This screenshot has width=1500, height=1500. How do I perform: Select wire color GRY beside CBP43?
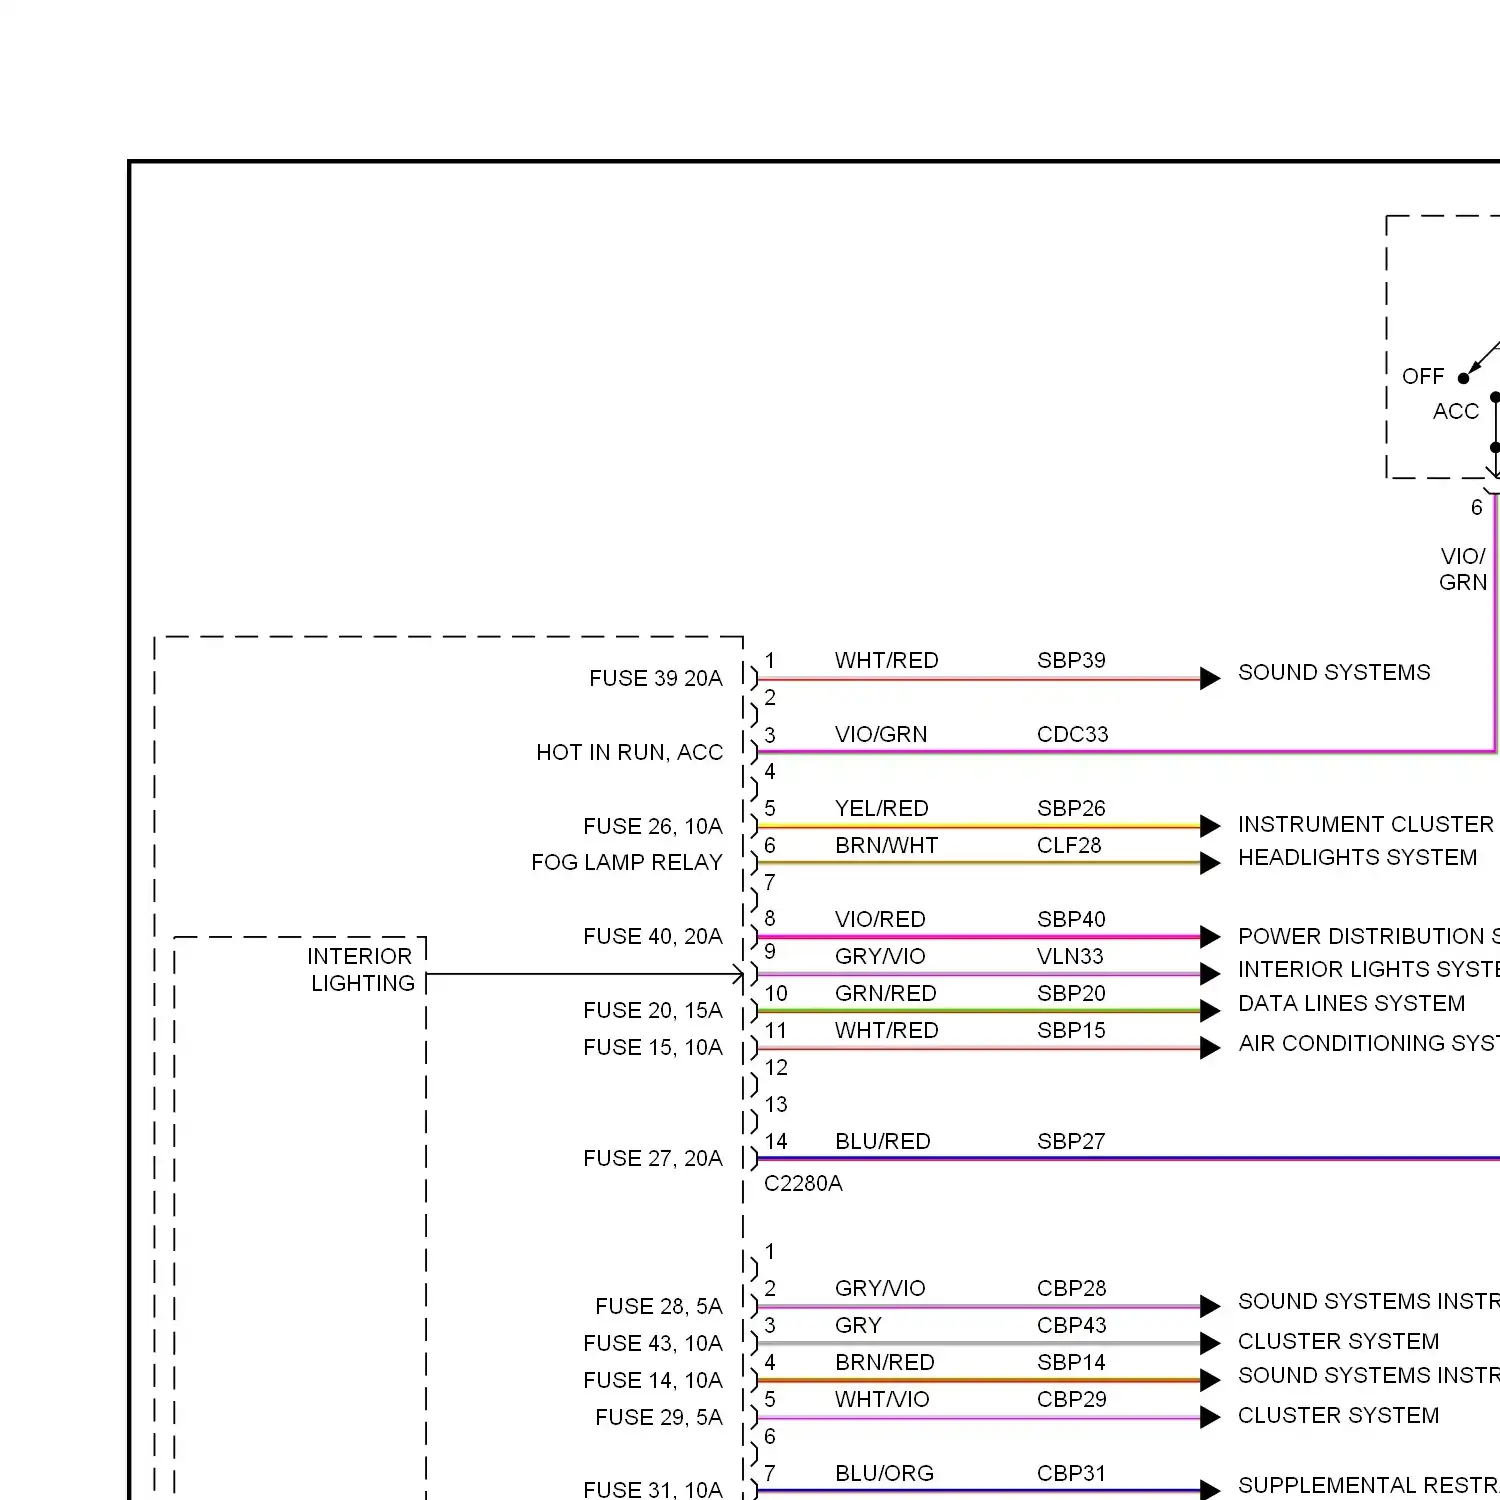pyautogui.click(x=858, y=1325)
